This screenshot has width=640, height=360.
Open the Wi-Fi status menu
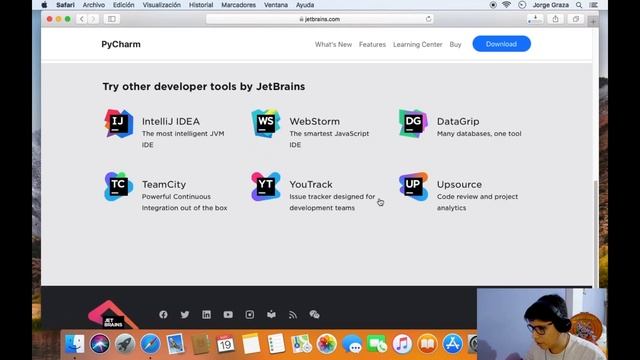[x=506, y=5]
